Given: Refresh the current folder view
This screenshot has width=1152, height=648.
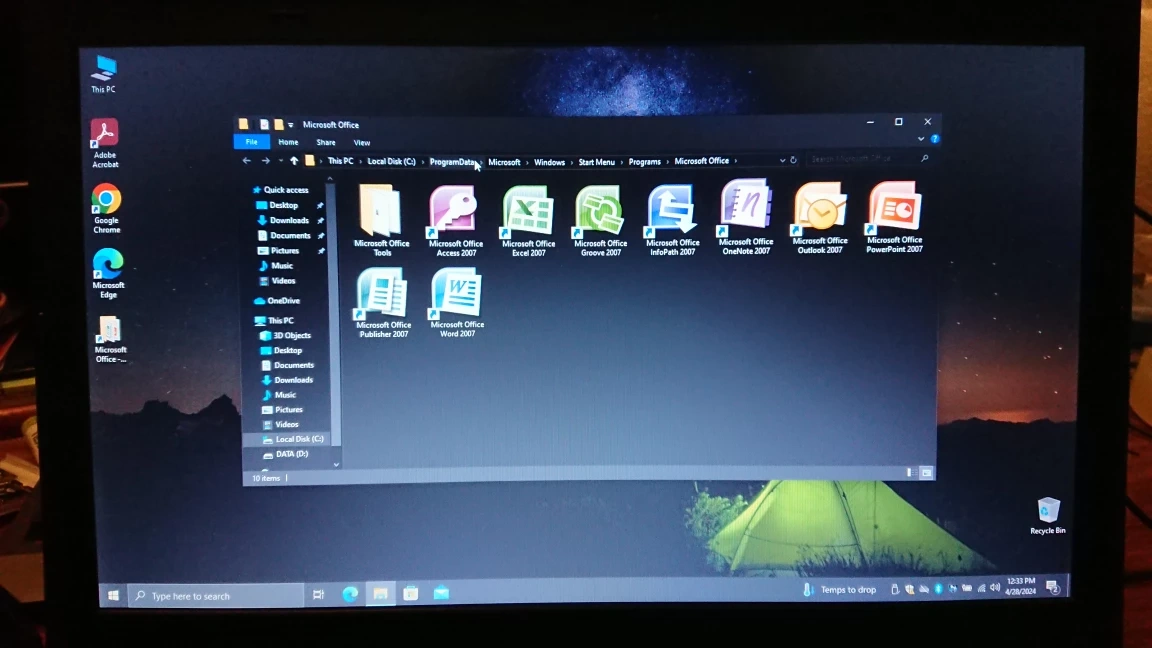Looking at the screenshot, I should (793, 159).
